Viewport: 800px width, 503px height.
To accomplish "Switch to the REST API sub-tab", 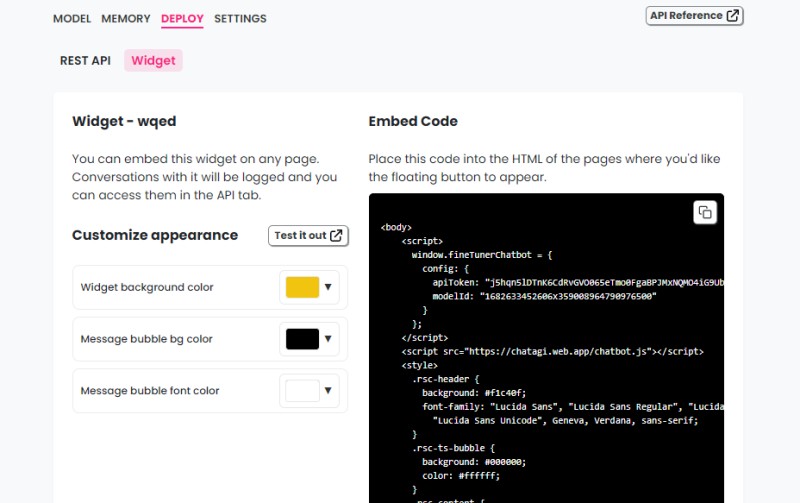I will (85, 61).
